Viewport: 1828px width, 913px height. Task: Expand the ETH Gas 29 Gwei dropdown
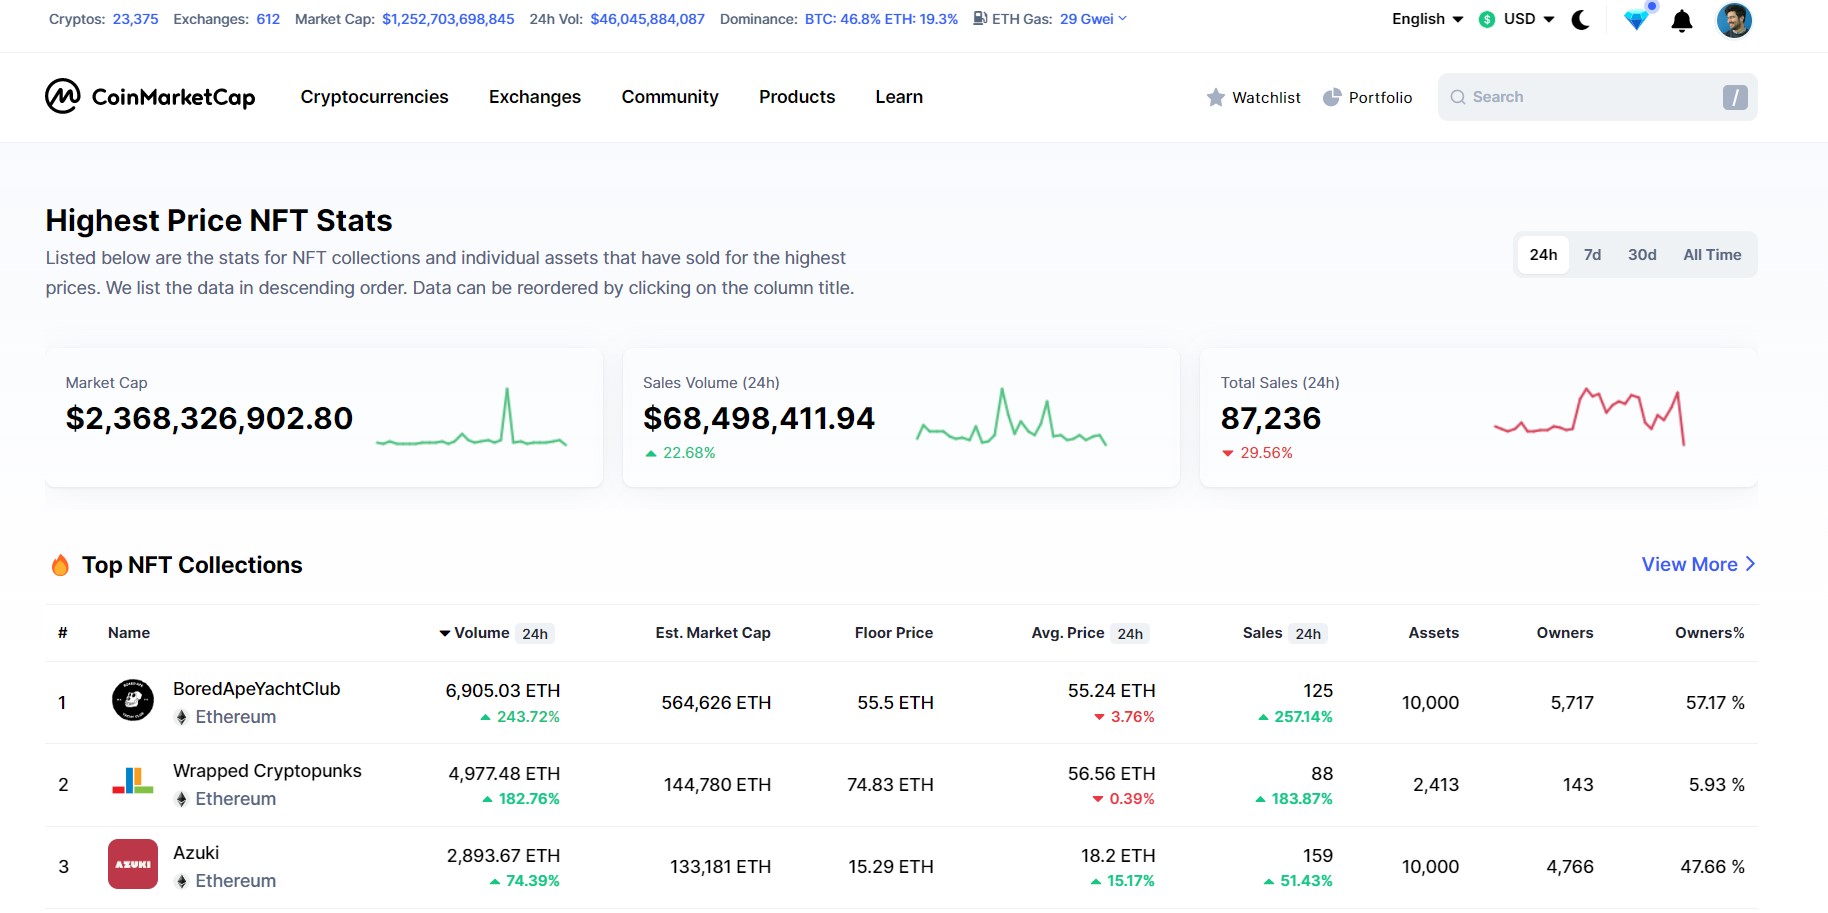1093,19
